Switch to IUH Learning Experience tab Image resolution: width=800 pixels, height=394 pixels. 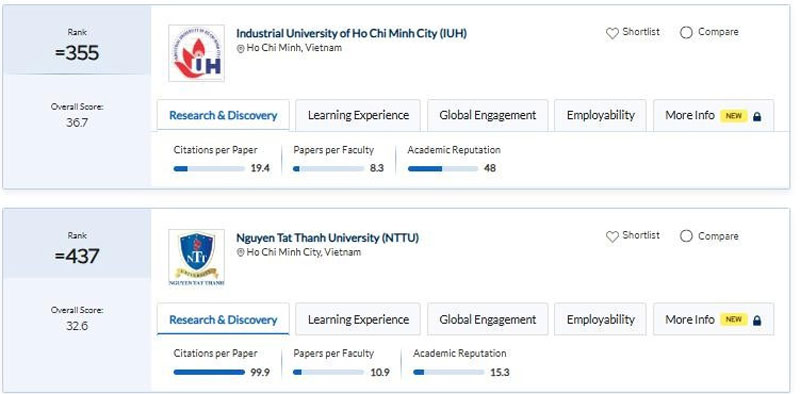pos(358,115)
